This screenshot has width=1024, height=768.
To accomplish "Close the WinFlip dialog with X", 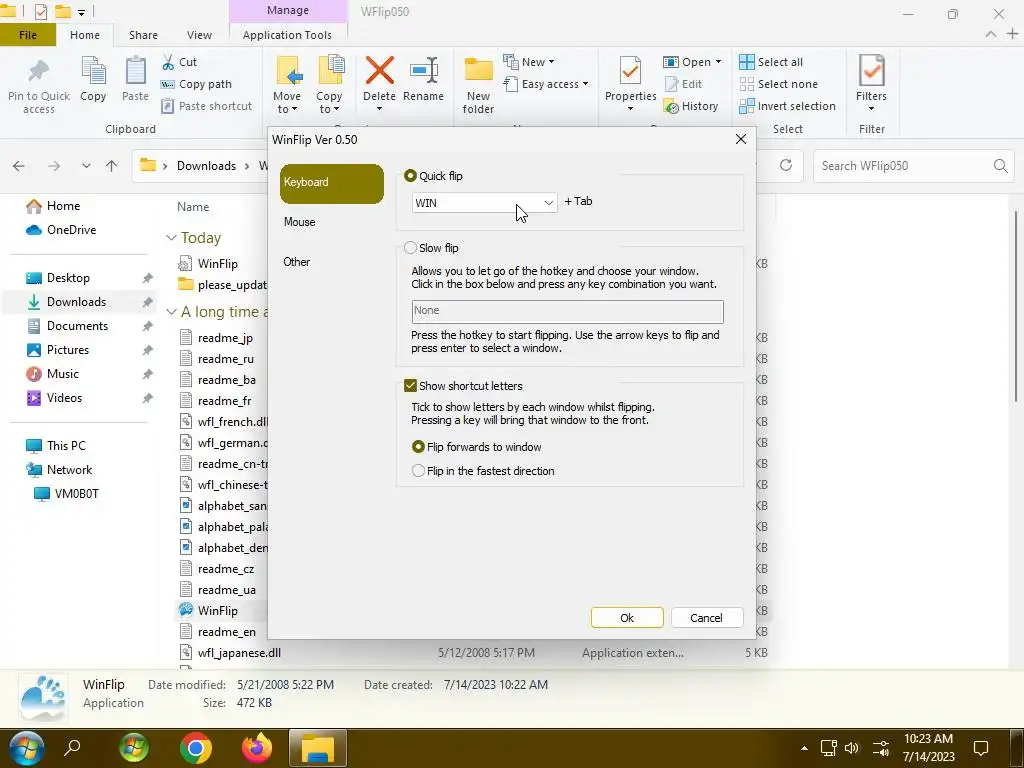I will pos(741,139).
